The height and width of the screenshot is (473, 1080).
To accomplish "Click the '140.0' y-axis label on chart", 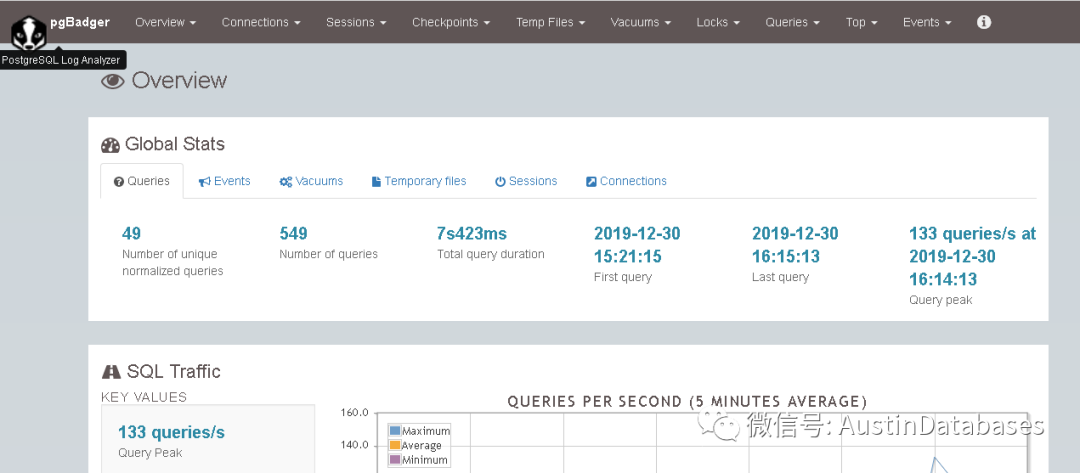I will (355, 445).
